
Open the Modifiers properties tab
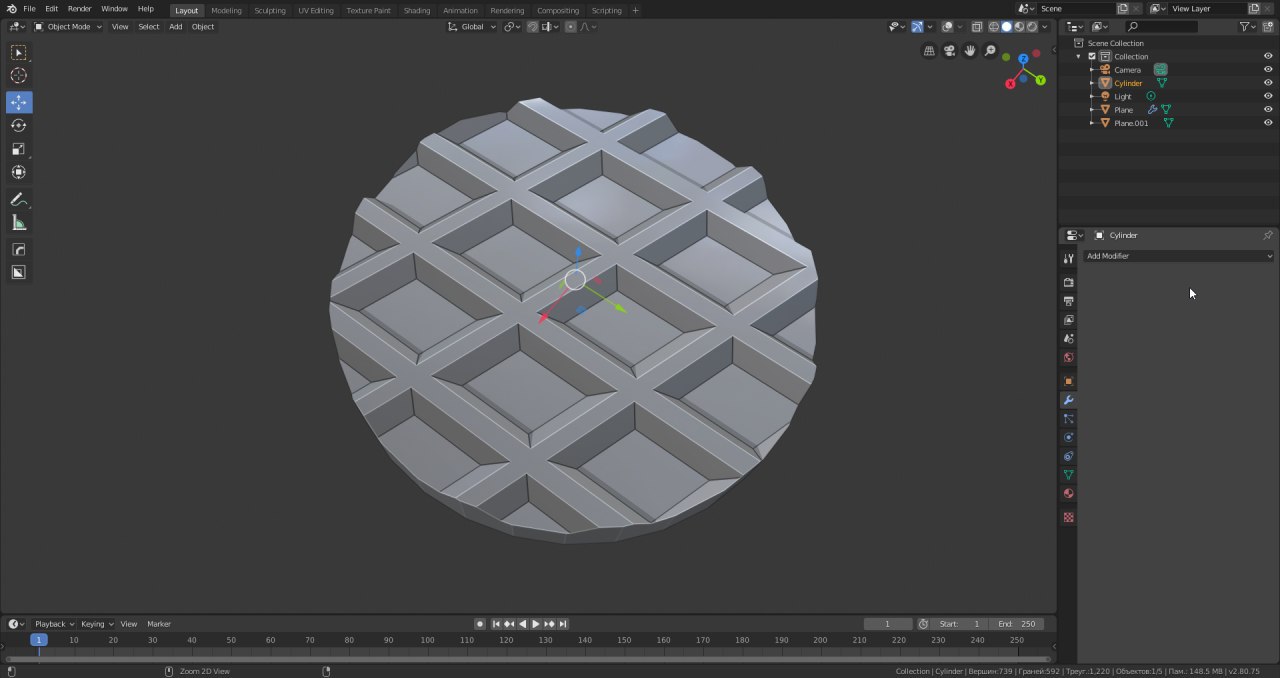click(x=1068, y=400)
